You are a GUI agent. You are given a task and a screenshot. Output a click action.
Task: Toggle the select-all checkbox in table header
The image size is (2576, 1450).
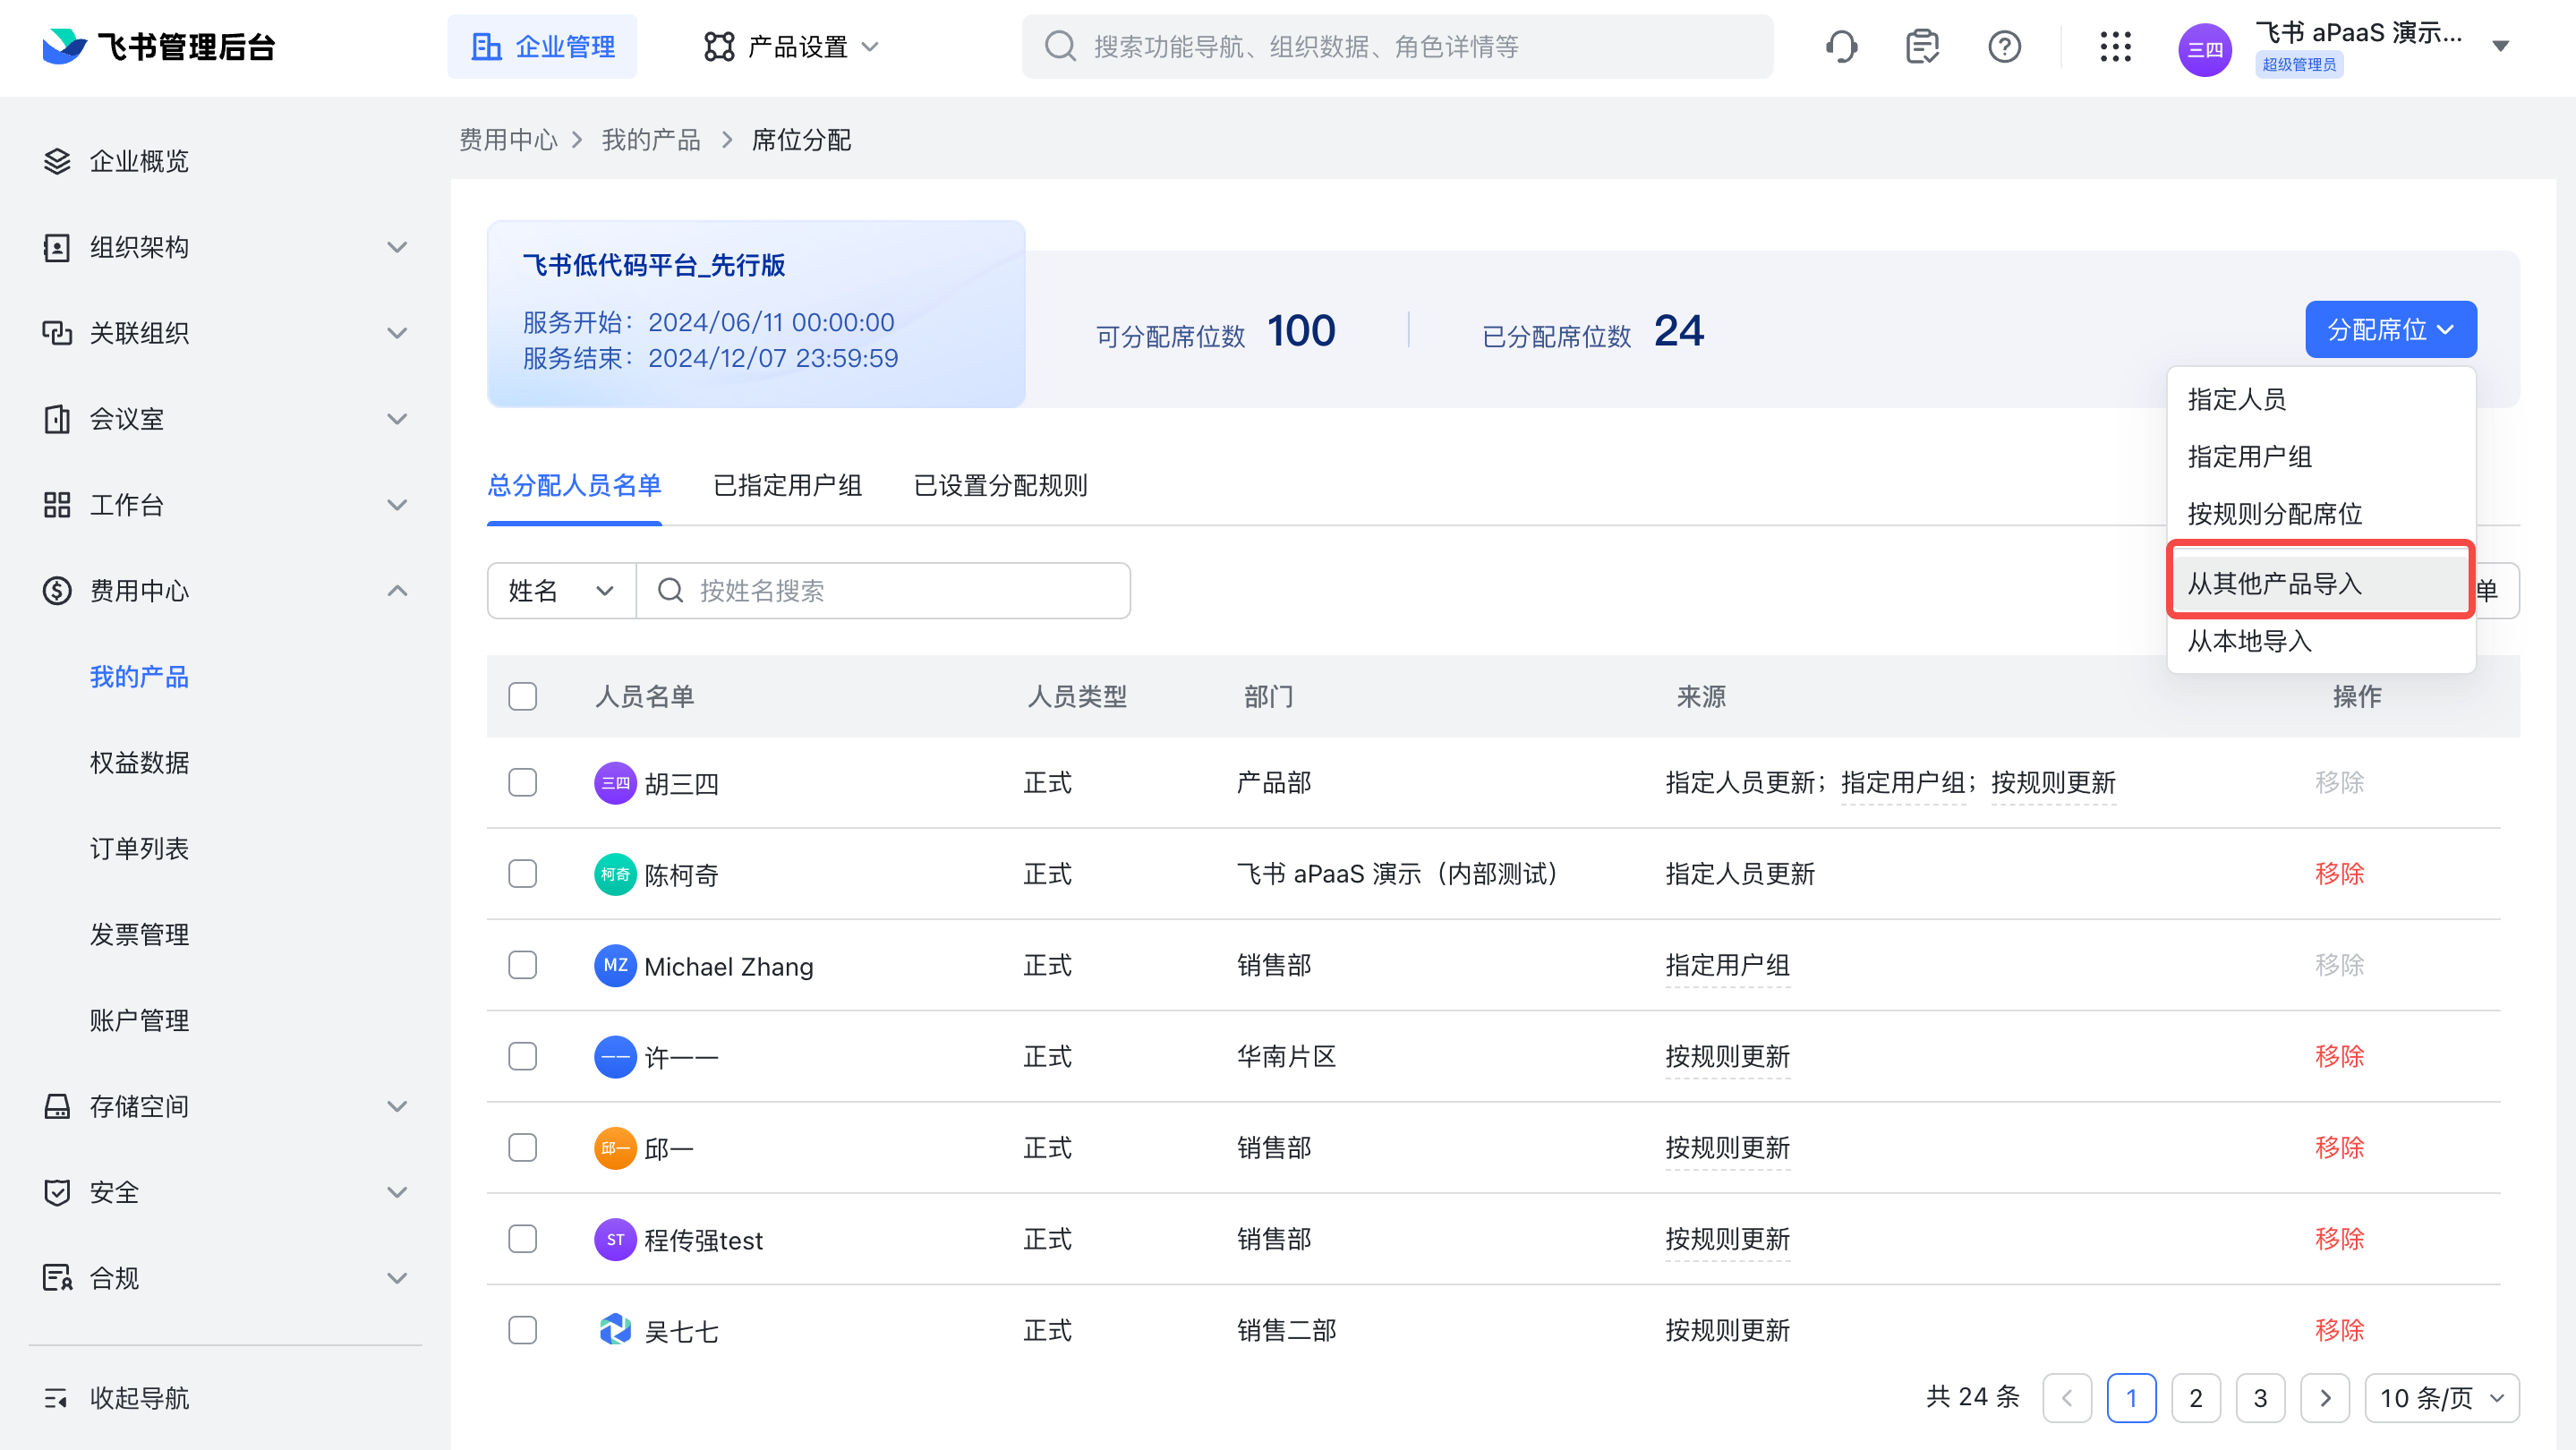pos(522,696)
